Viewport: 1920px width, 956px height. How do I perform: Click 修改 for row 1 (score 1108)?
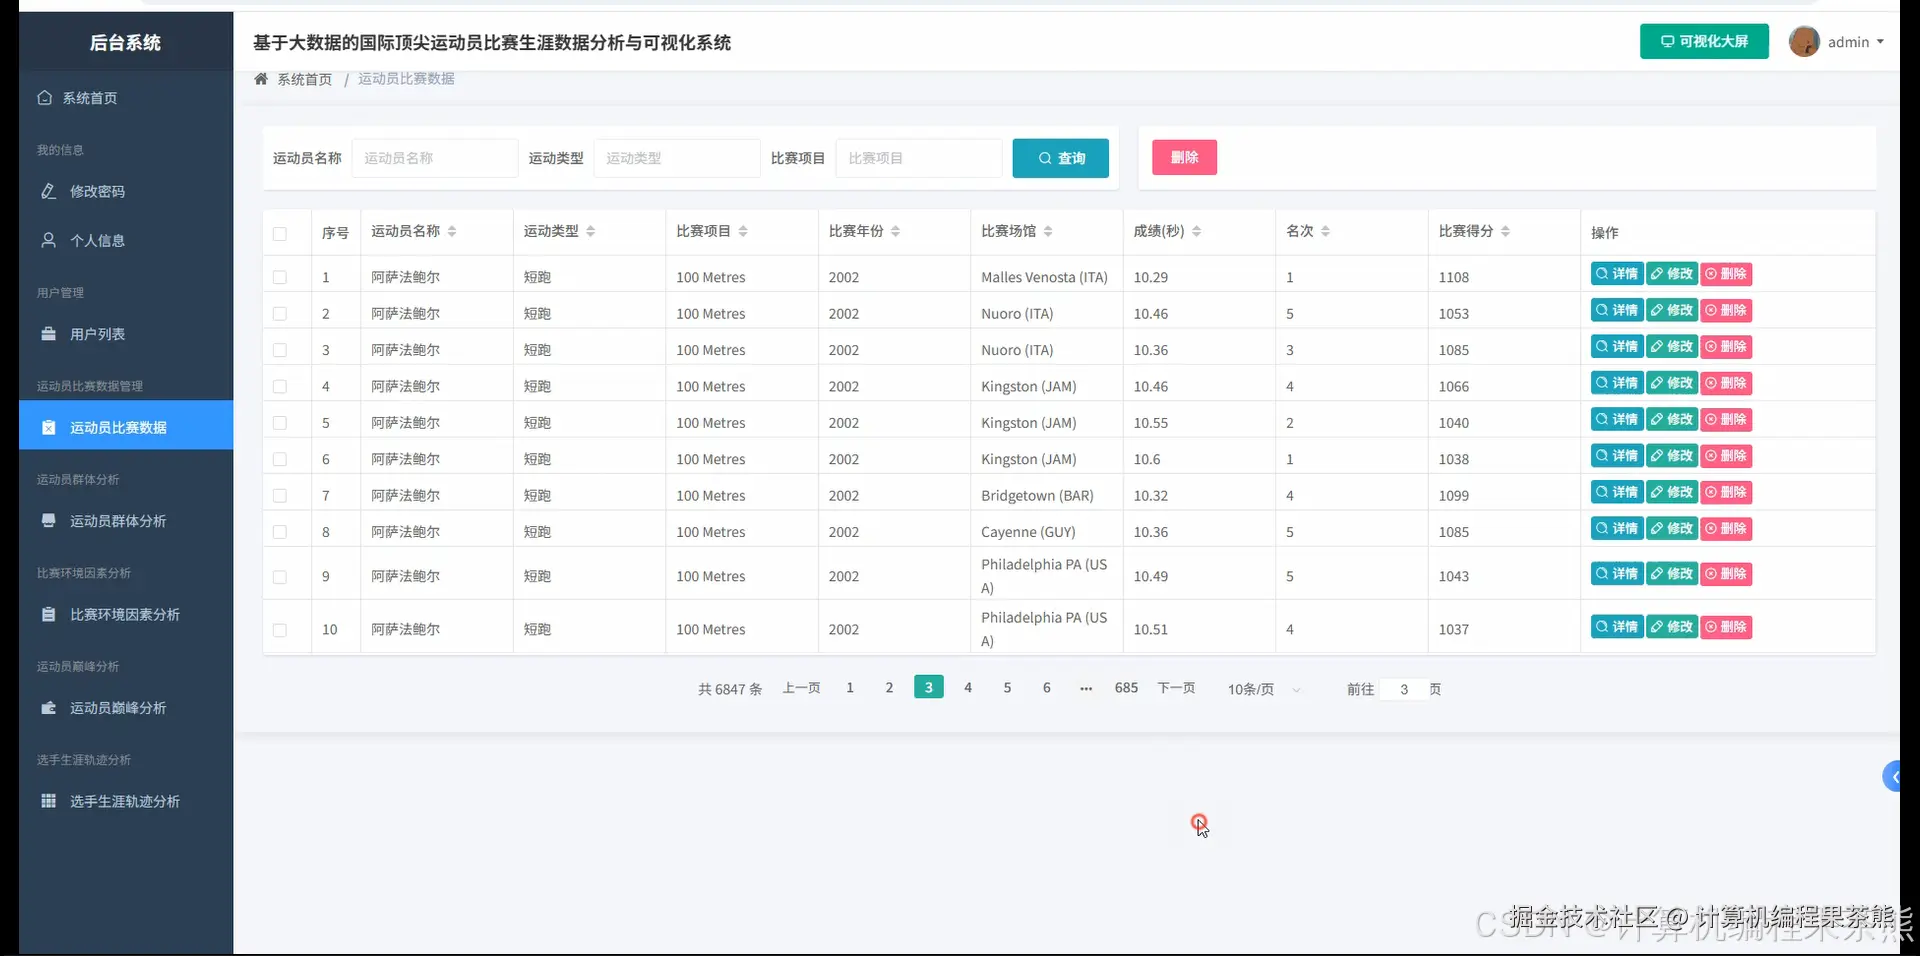tap(1672, 274)
